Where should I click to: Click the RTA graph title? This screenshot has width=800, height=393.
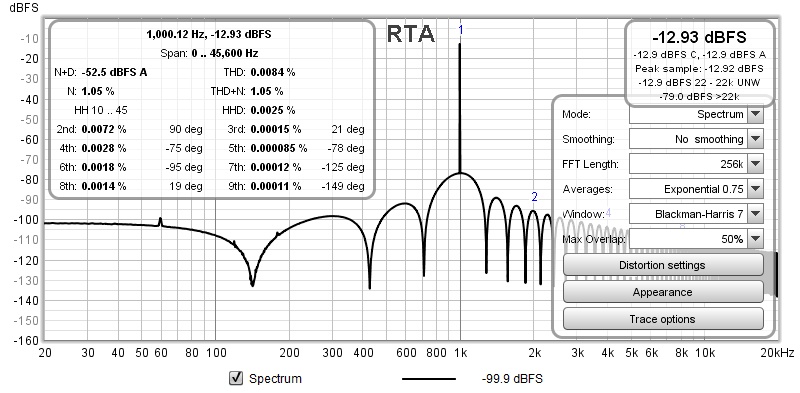pyautogui.click(x=411, y=35)
